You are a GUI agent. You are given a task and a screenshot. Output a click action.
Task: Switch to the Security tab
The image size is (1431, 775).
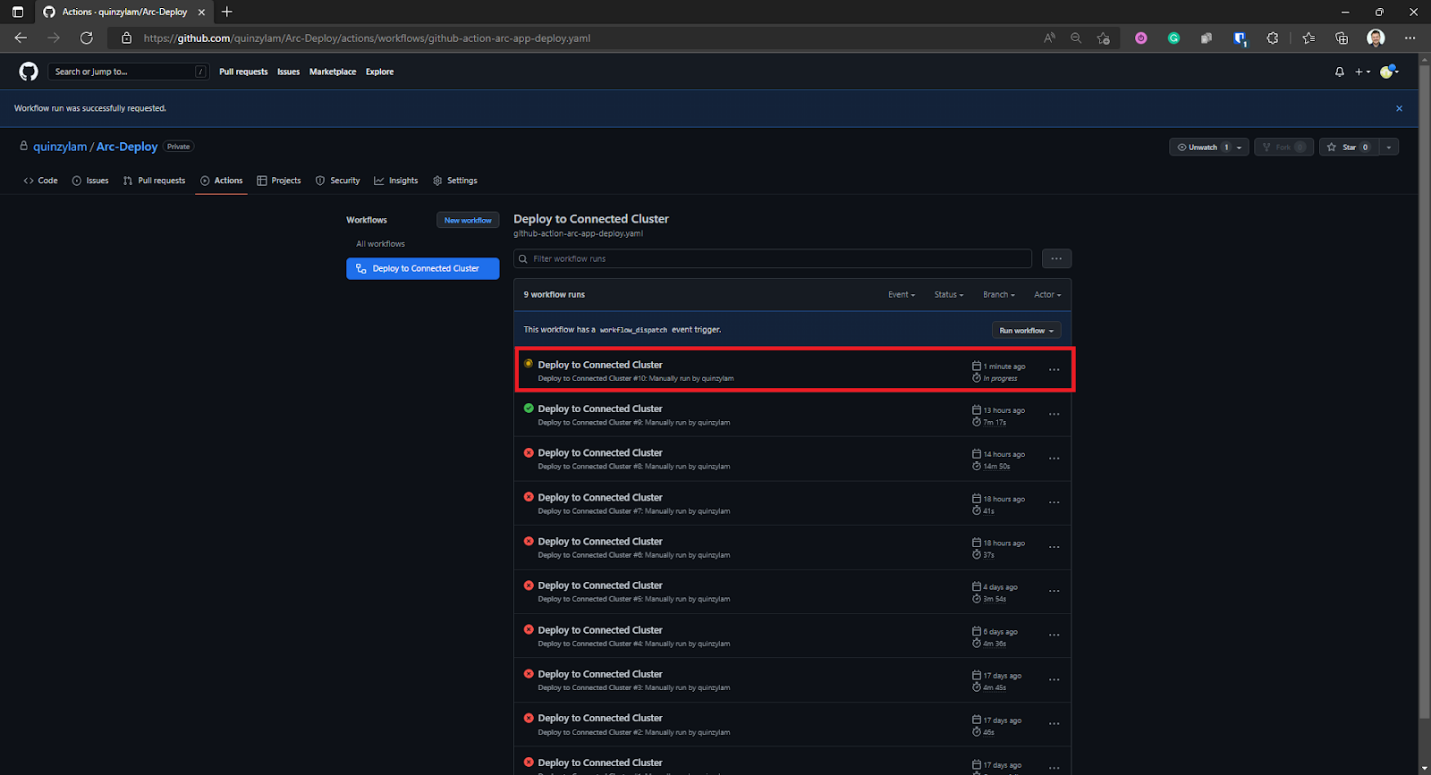pos(338,181)
